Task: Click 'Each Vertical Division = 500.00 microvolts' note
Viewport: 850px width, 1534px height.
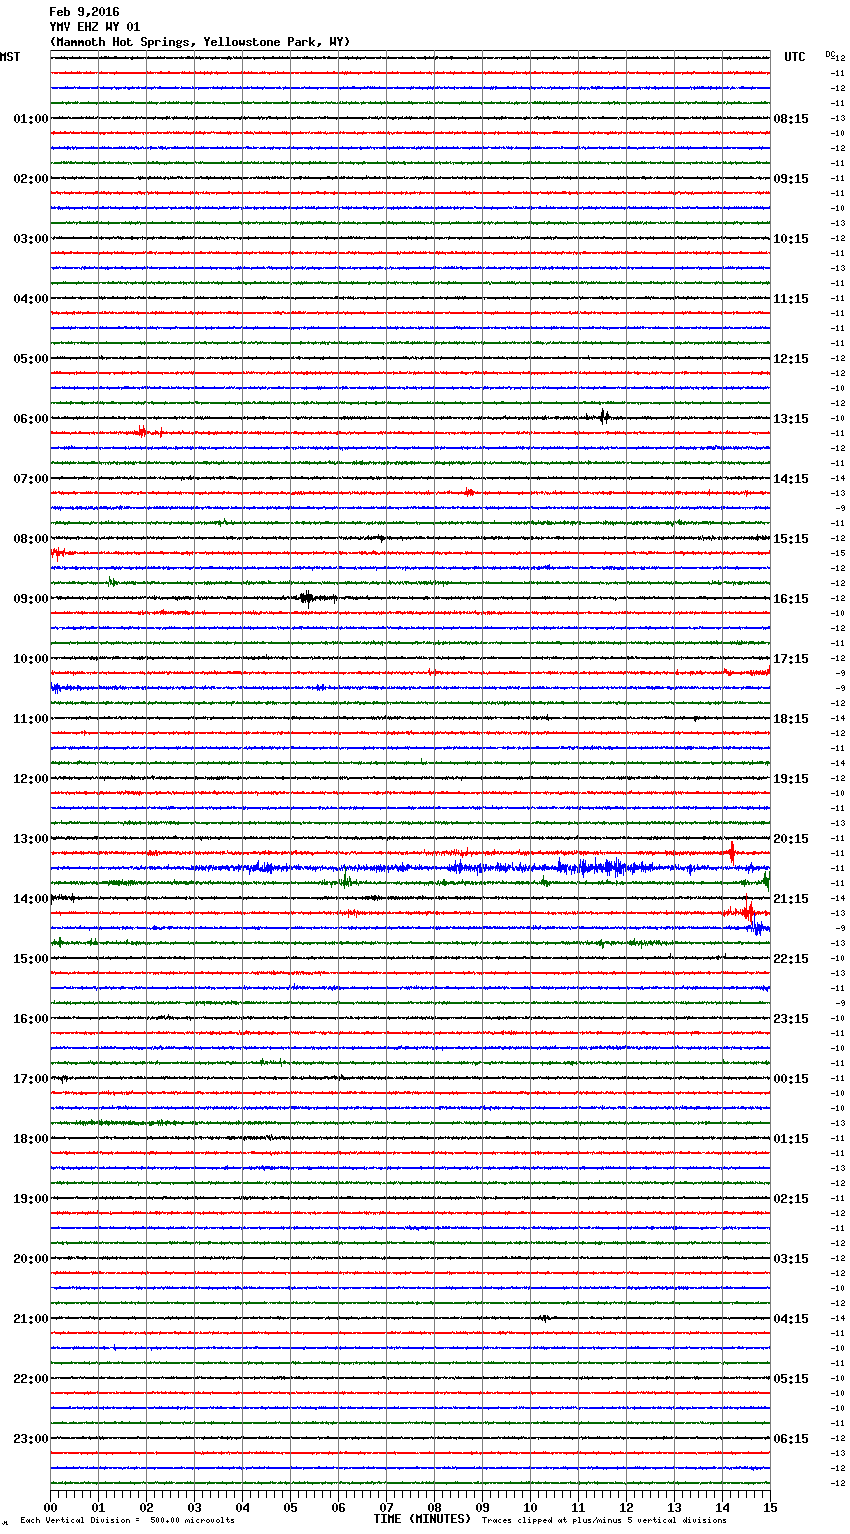Action: [x=127, y=1520]
